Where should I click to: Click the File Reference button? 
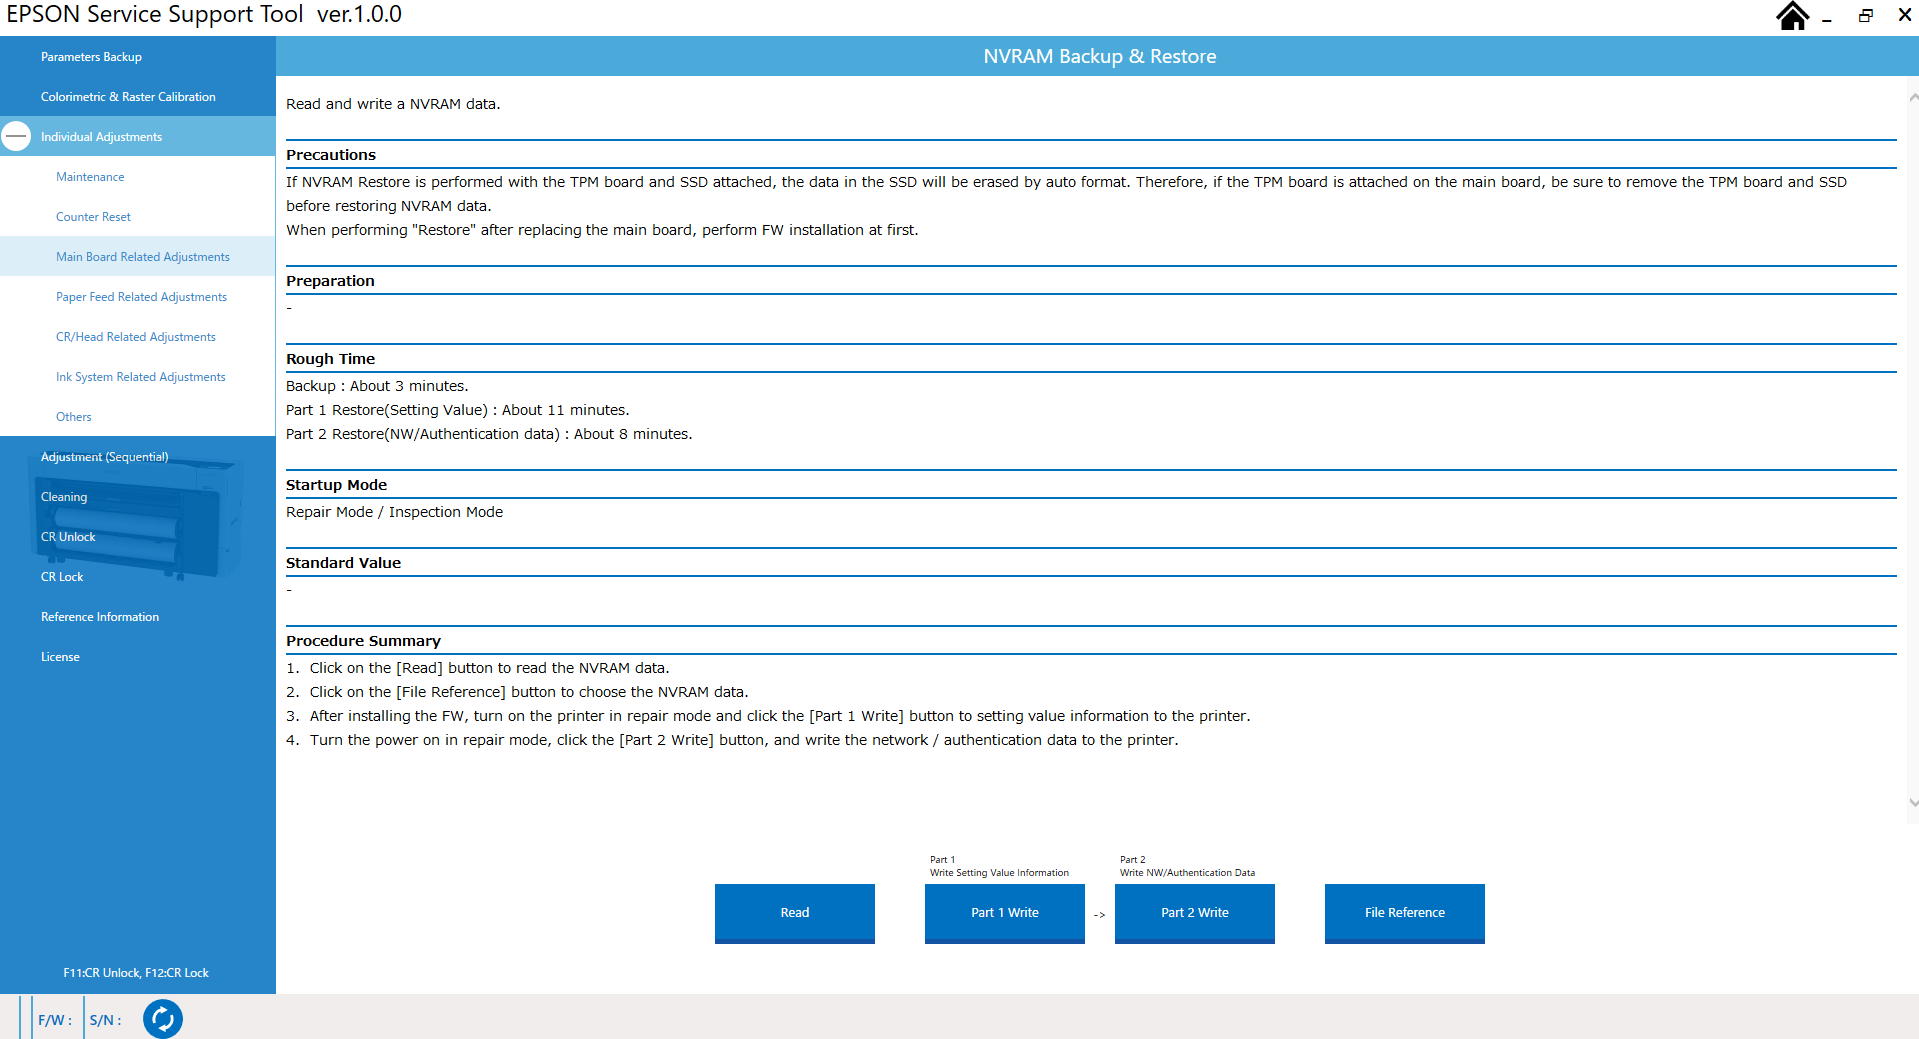(1405, 913)
